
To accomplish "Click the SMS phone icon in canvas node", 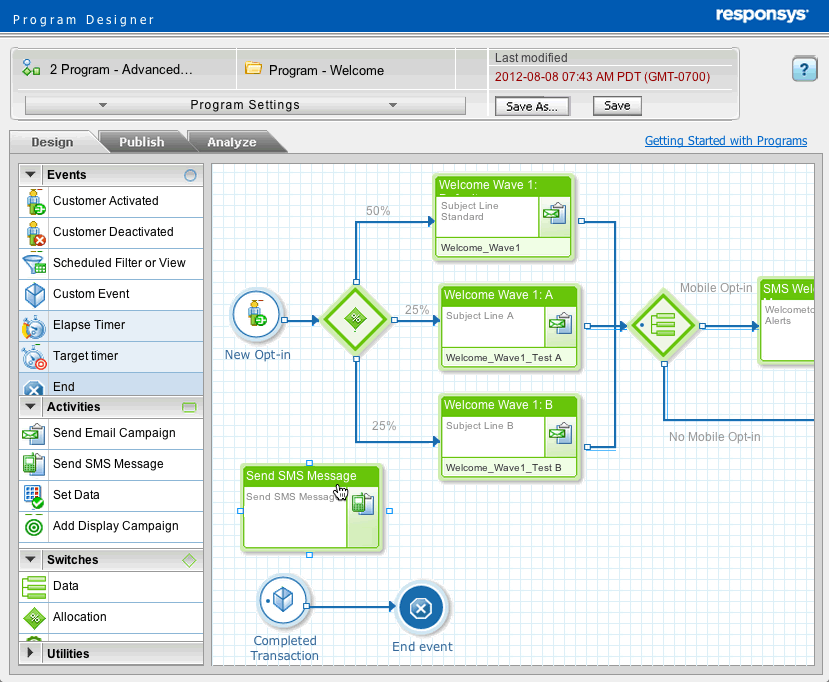I will 363,504.
